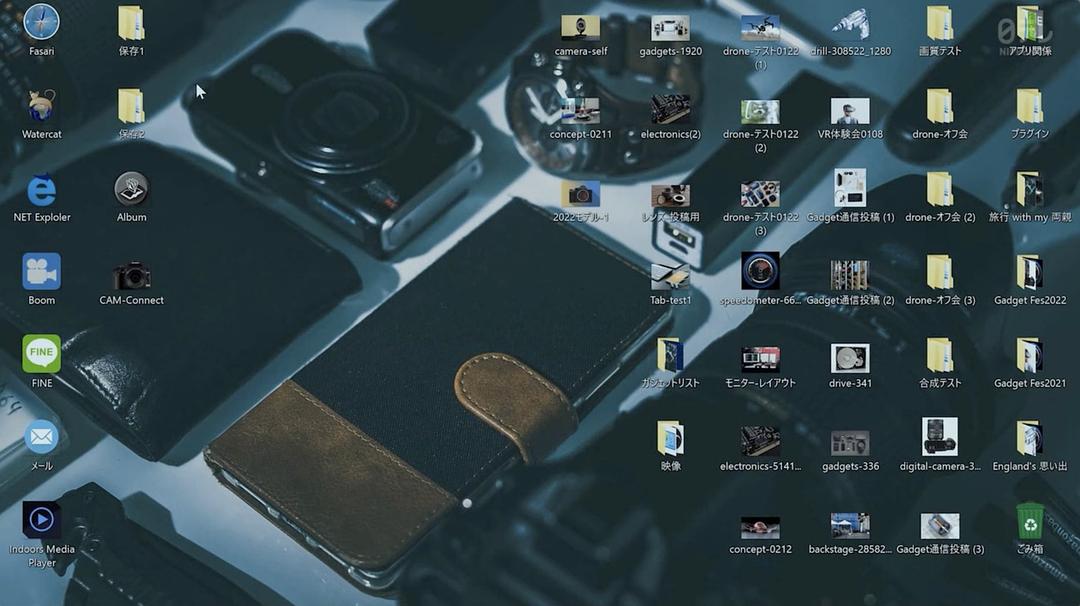Open the Gadget Fes2022 folder
This screenshot has height=606, width=1080.
1029,272
